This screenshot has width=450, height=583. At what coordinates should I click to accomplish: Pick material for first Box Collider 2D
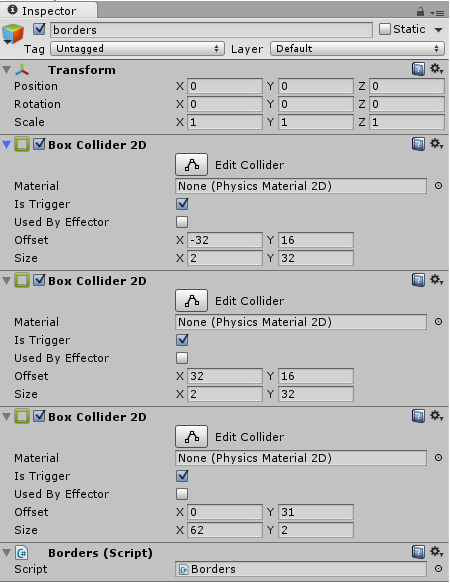pyautogui.click(x=438, y=186)
